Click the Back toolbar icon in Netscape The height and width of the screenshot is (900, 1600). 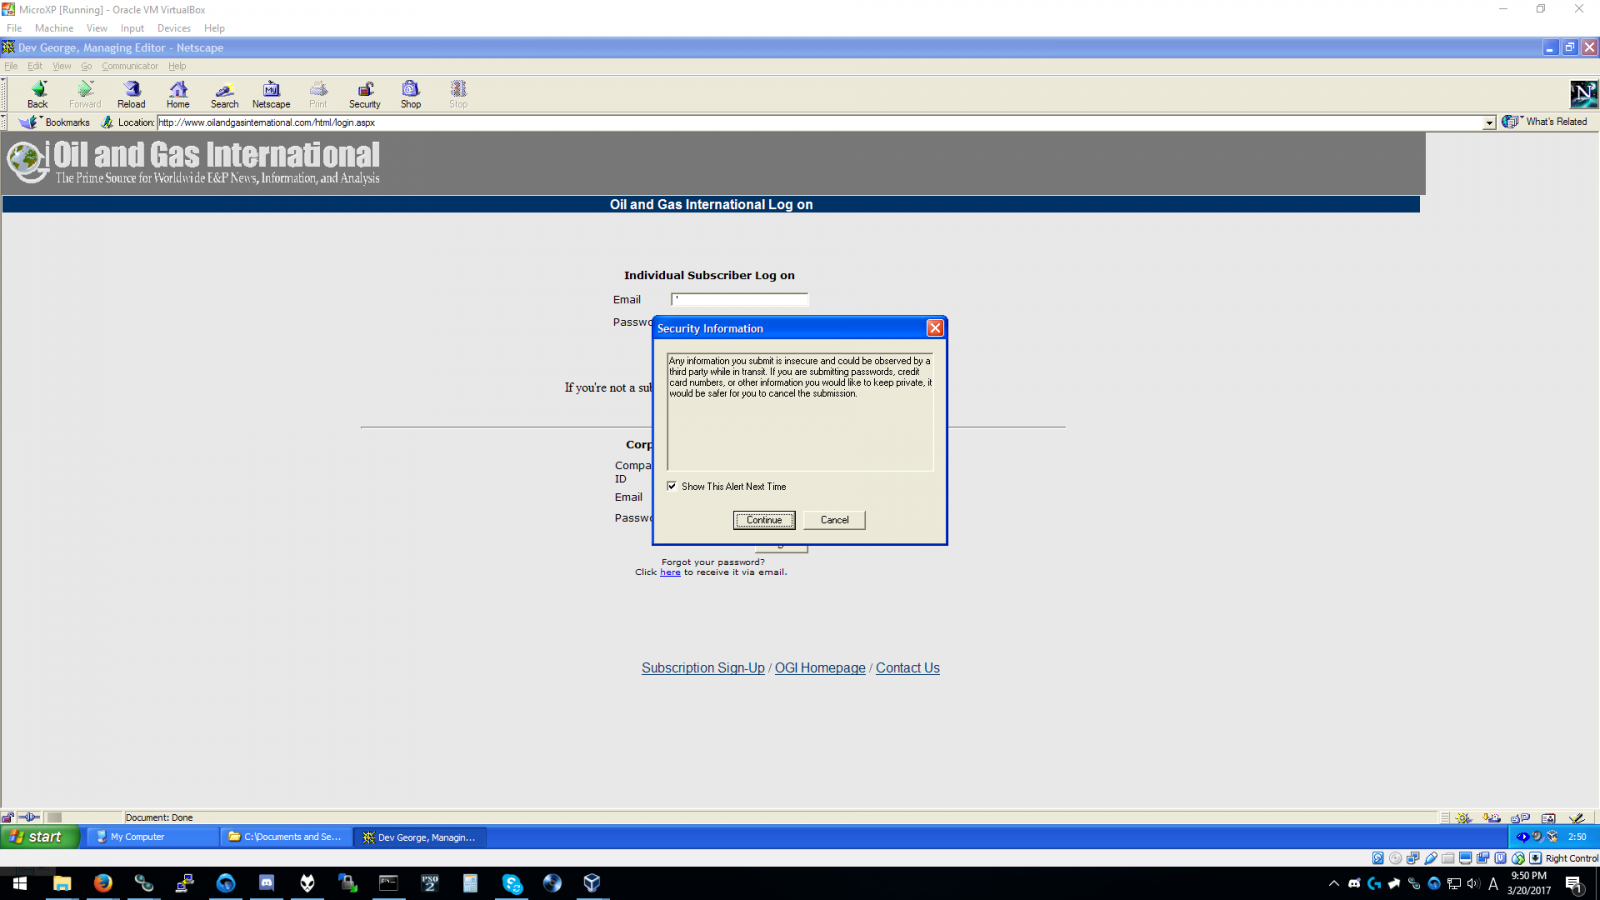(38, 94)
